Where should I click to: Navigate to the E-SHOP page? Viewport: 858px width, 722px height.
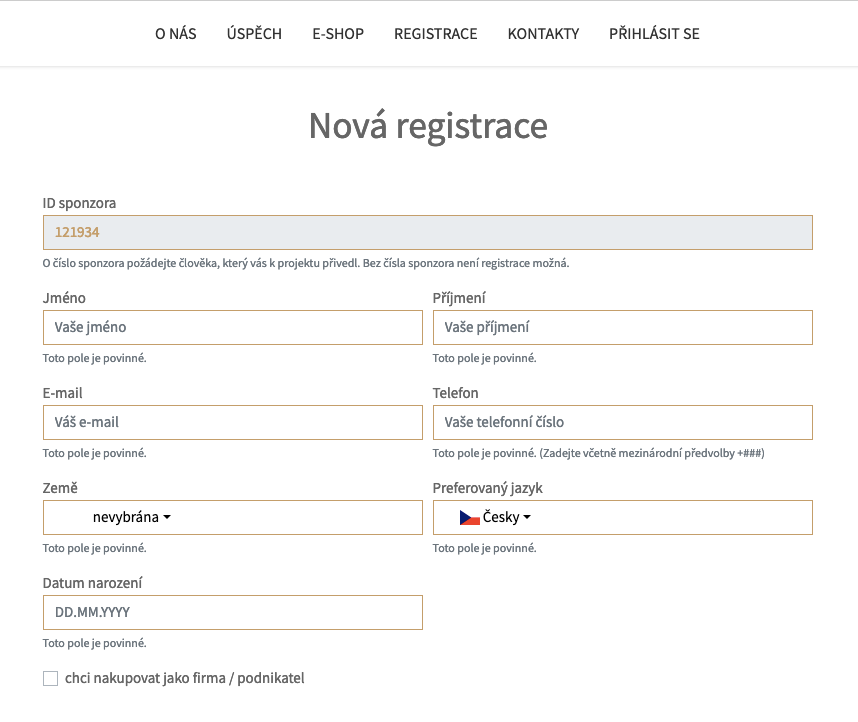point(338,34)
